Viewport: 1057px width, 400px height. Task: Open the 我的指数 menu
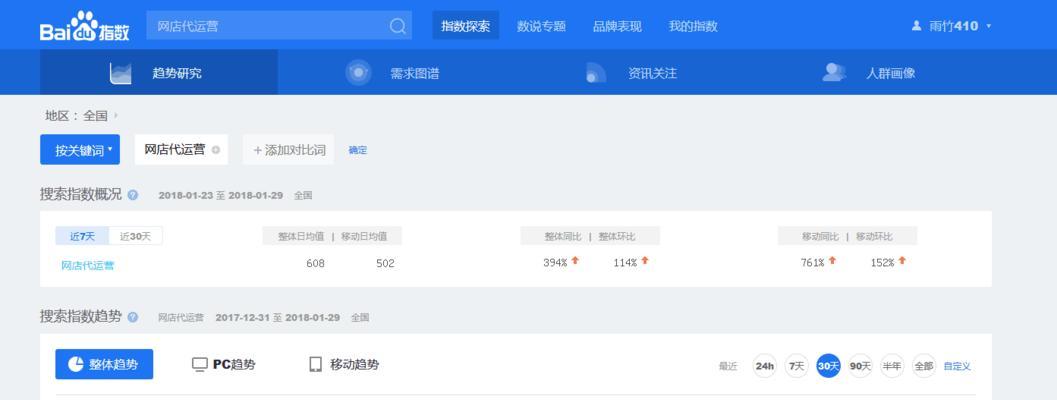point(693,26)
